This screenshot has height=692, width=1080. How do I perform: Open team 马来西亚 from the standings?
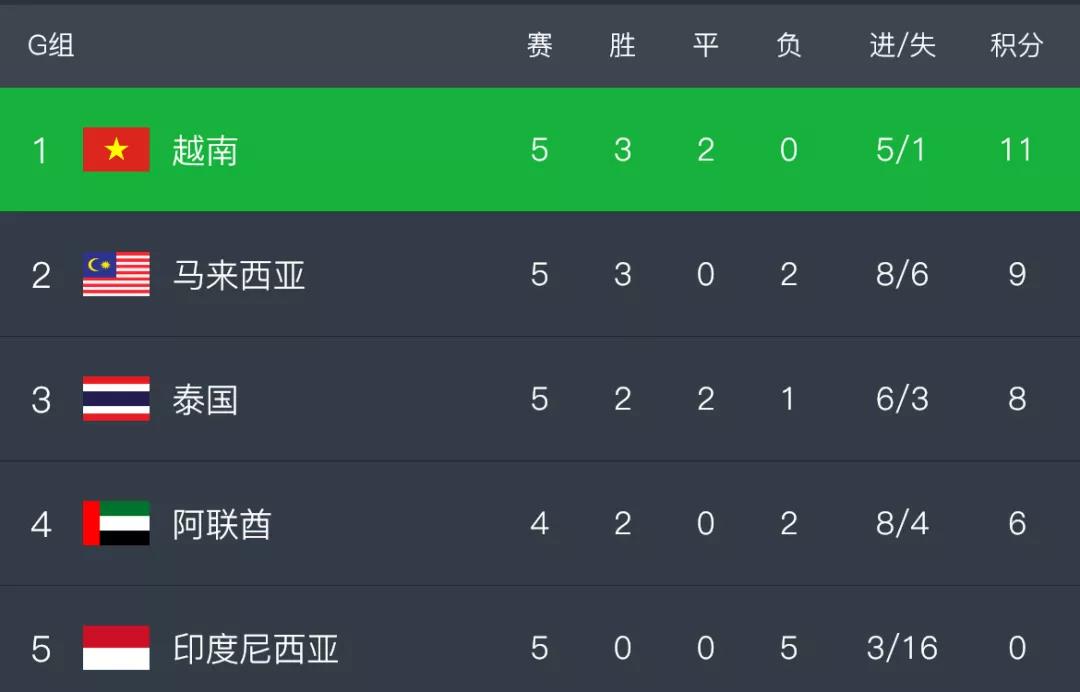click(238, 275)
